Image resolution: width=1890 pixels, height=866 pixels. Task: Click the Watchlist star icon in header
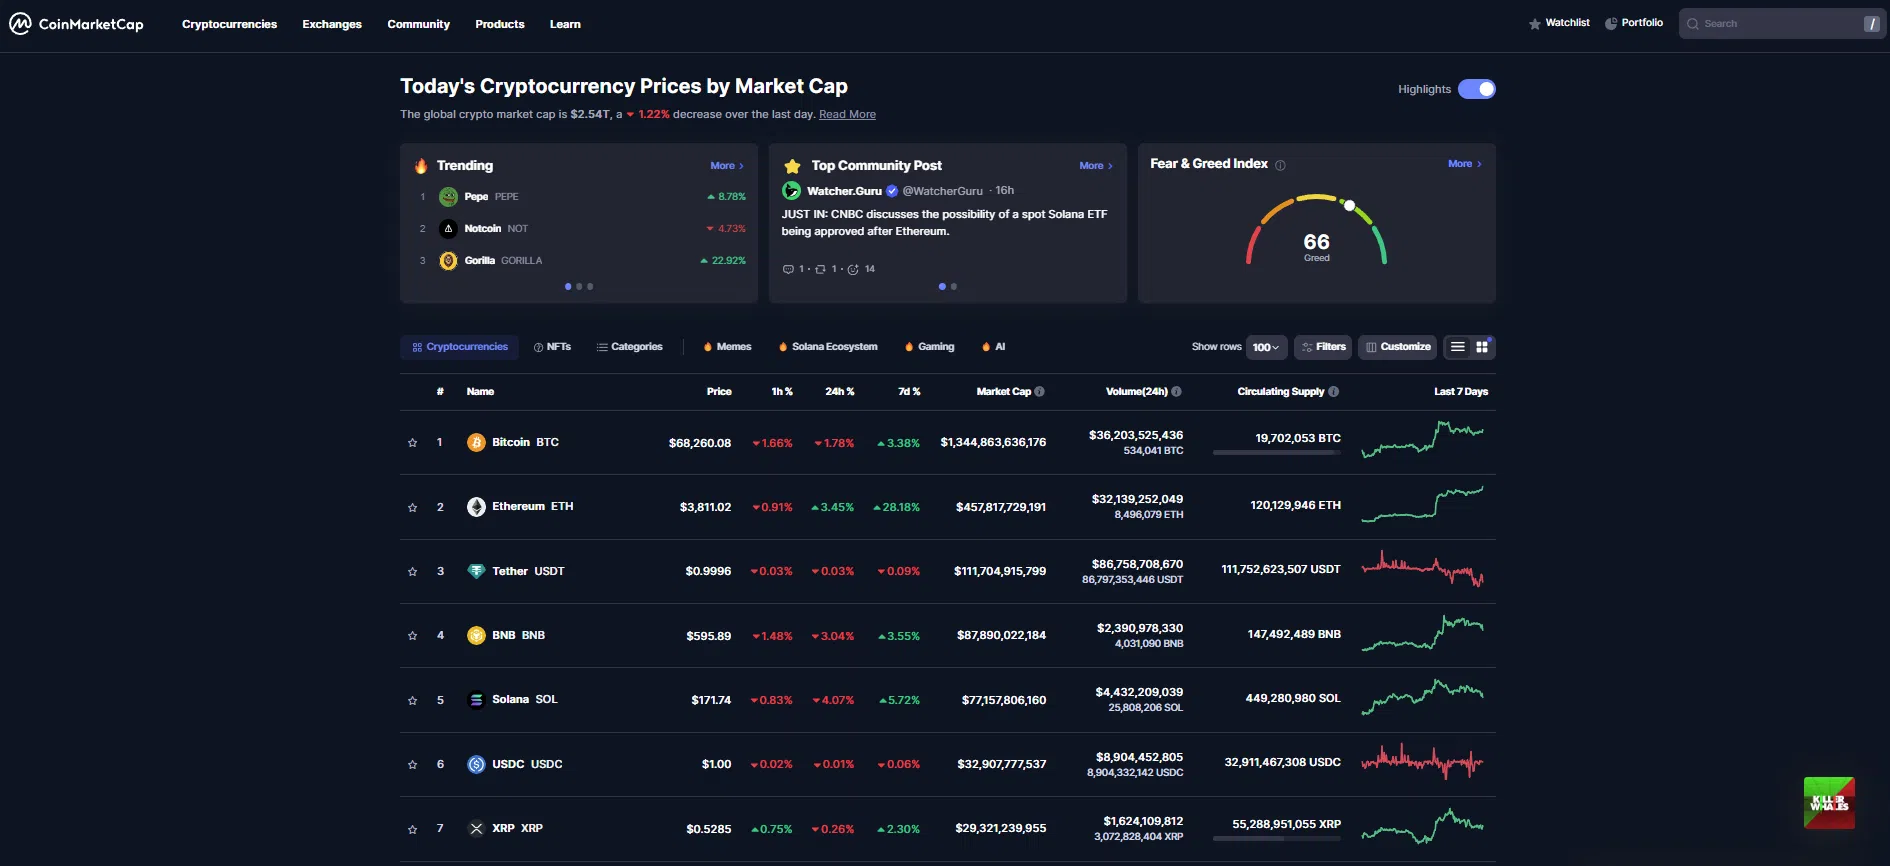[1535, 24]
